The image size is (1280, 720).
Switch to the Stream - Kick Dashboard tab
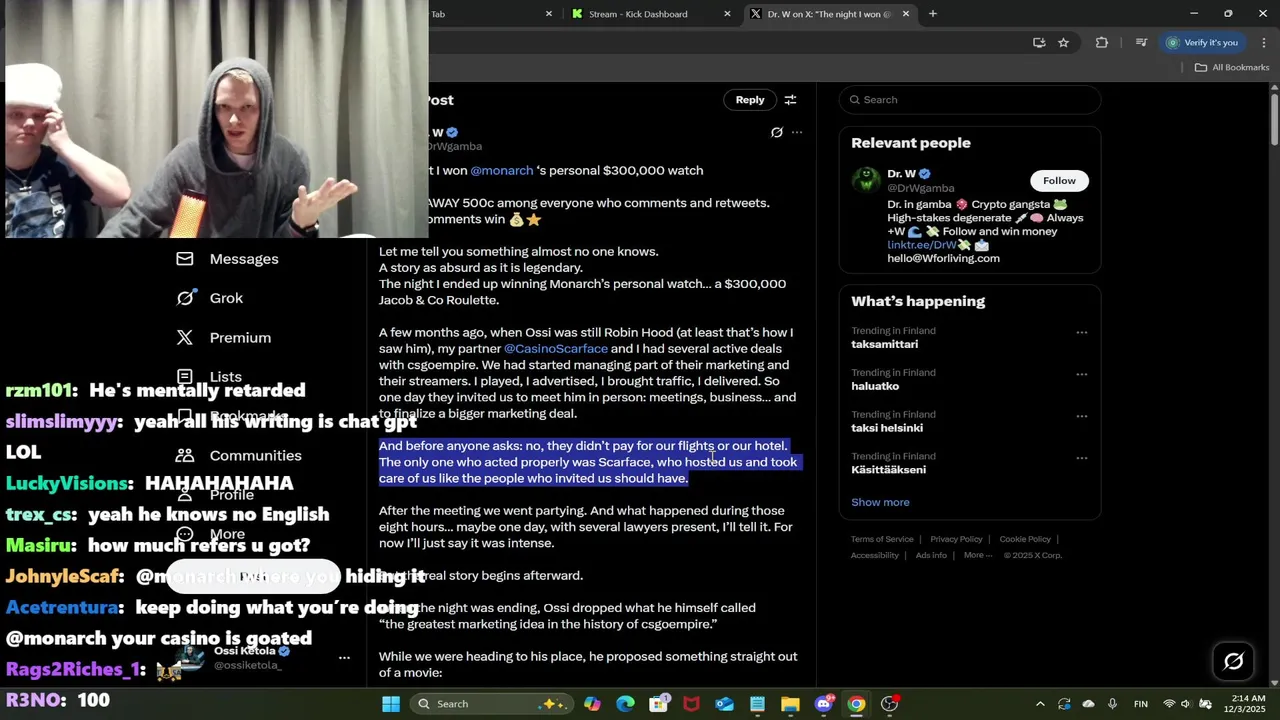pos(650,14)
